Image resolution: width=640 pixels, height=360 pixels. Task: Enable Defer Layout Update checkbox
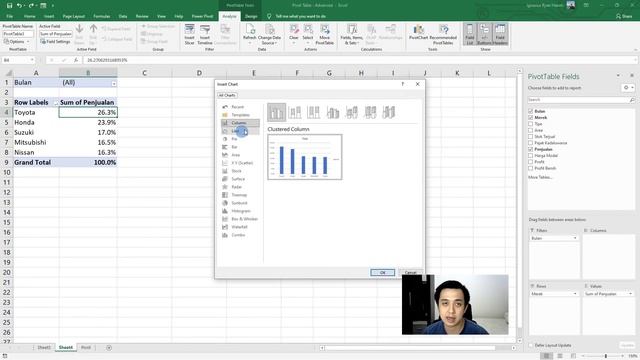tap(531, 345)
